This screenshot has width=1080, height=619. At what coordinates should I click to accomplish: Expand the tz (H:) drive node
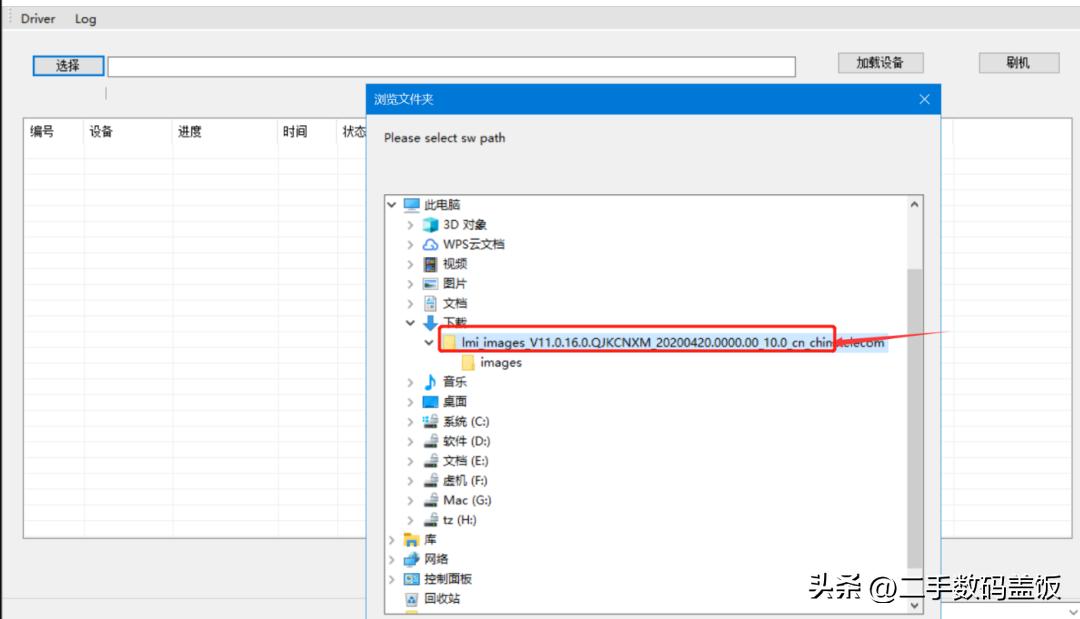click(411, 520)
